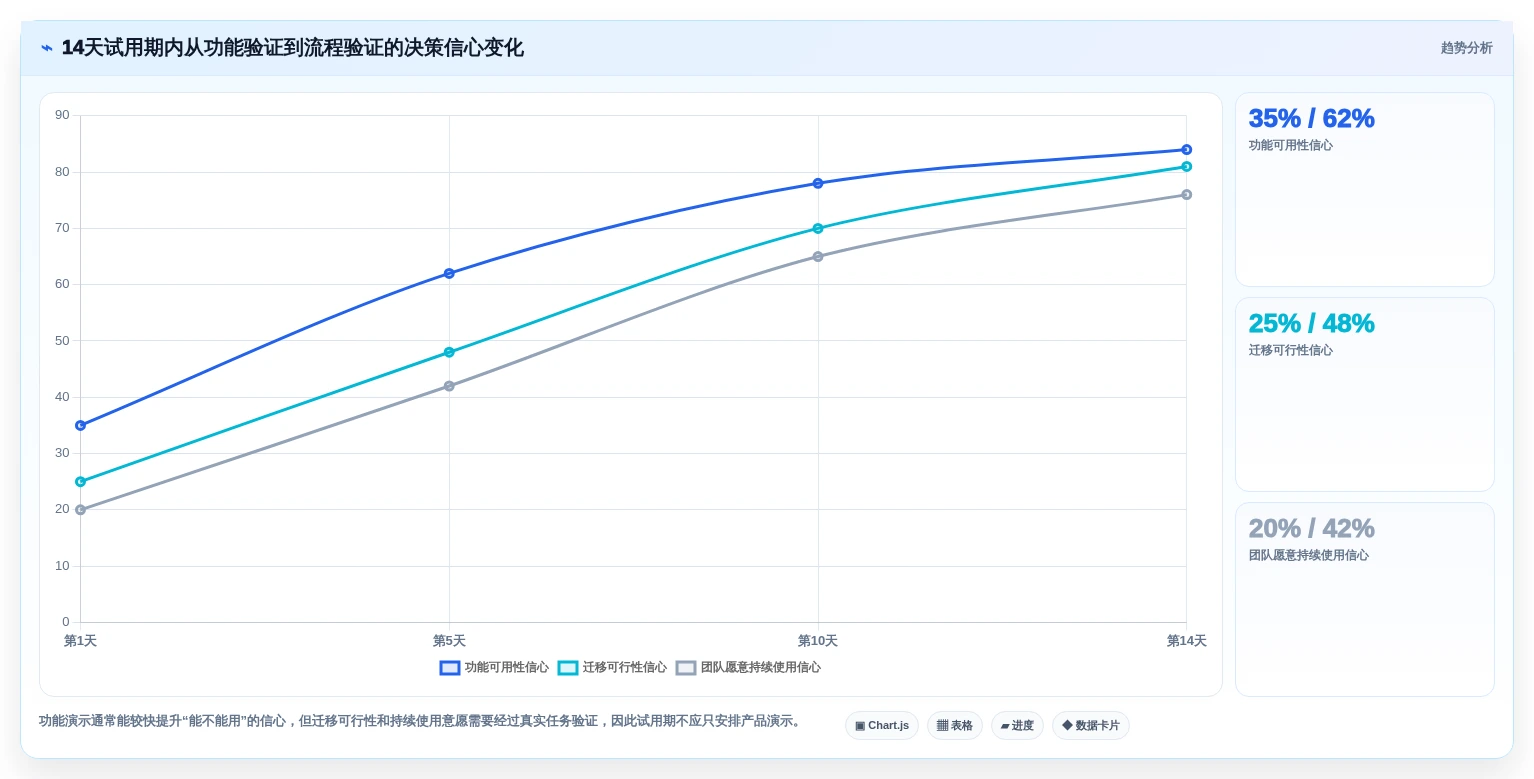Toggle the 团队愿意持续使用信心 legend swatch

point(686,668)
